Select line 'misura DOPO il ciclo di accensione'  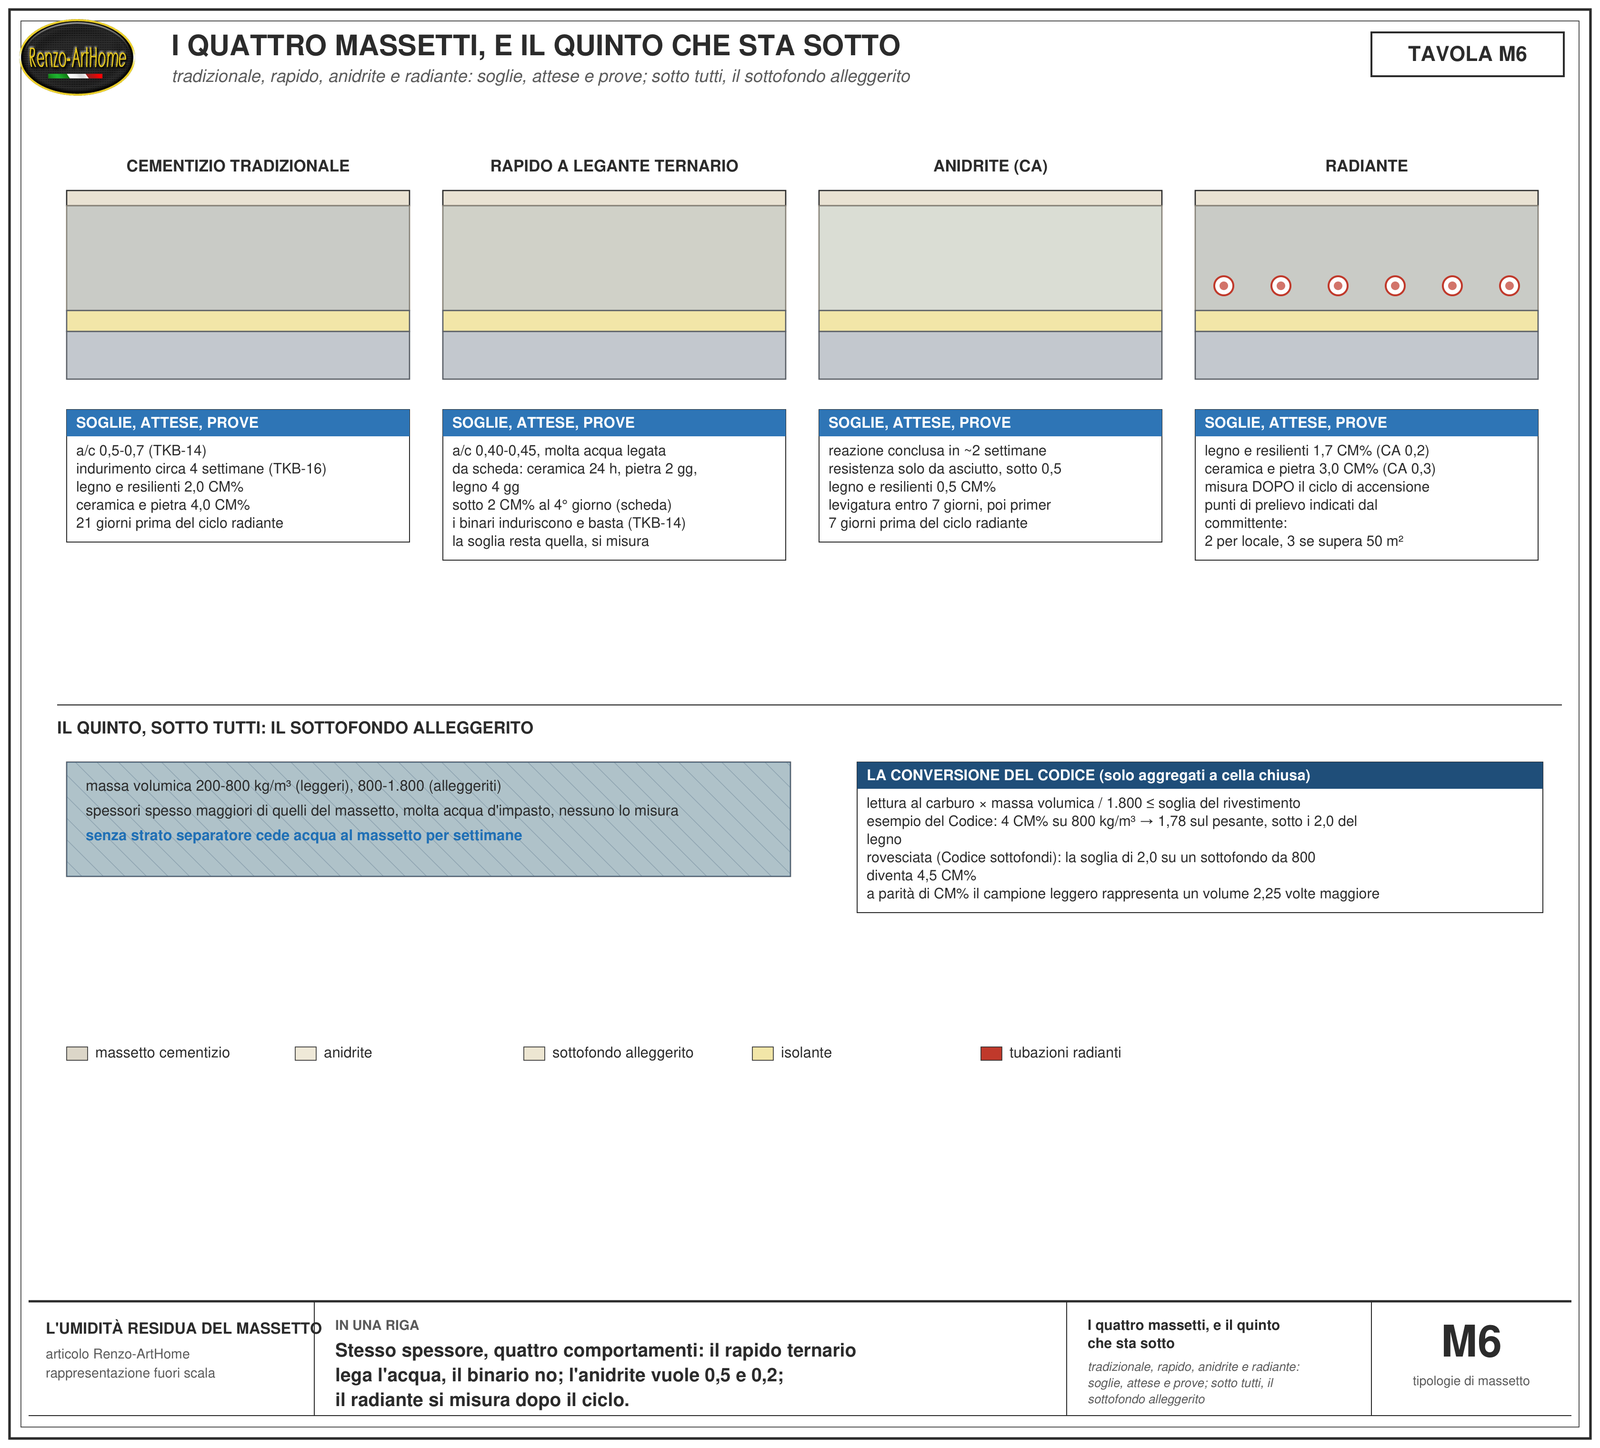coord(1317,487)
